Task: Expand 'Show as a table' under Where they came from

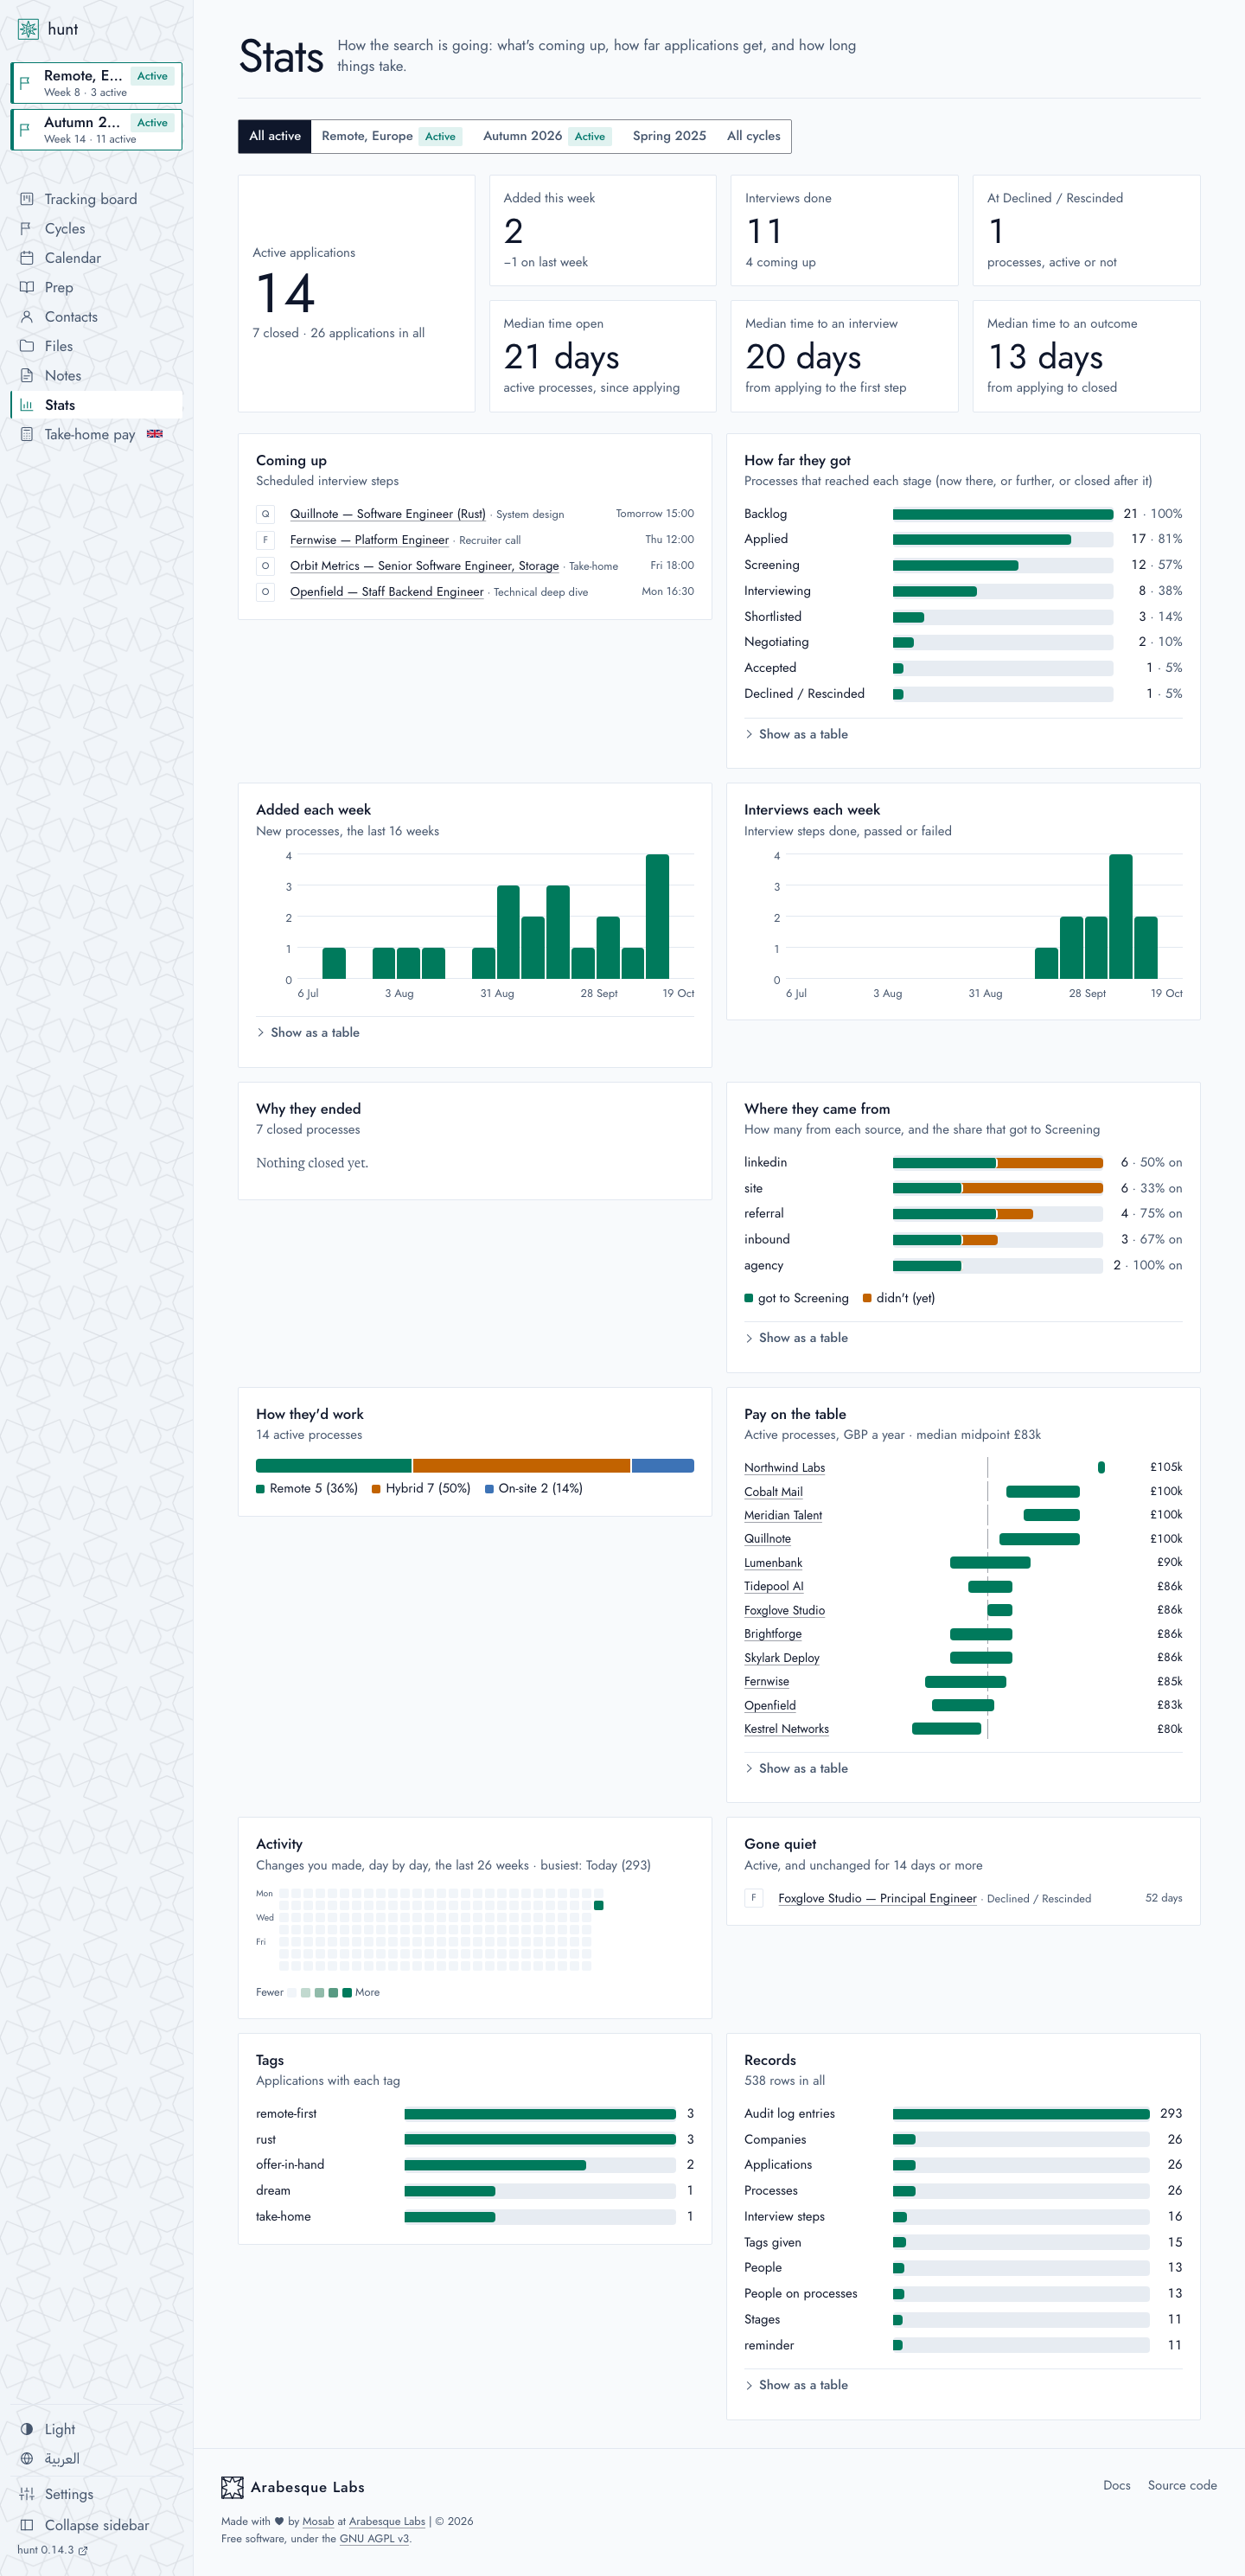Action: pos(797,1338)
